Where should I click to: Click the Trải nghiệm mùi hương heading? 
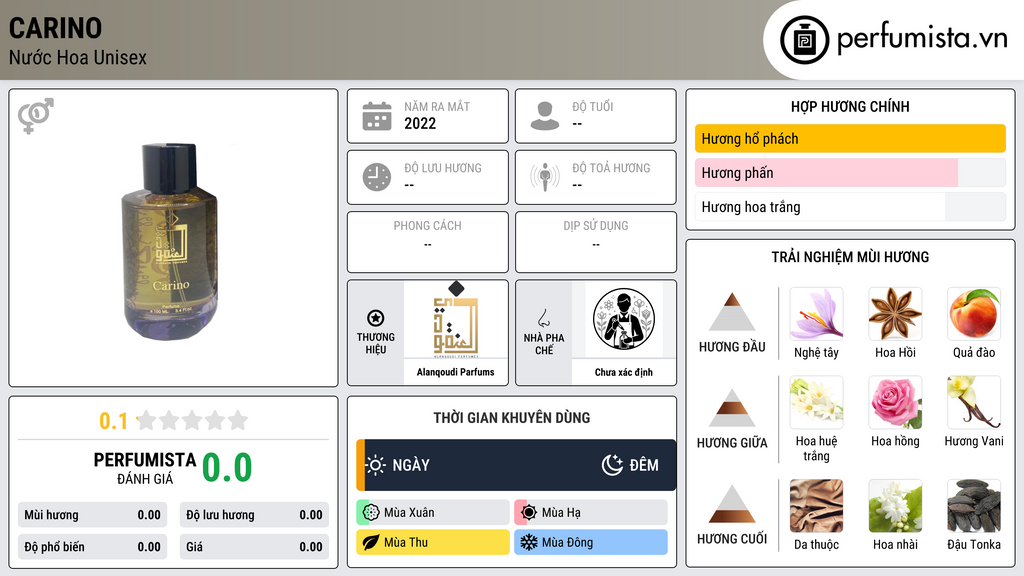click(x=850, y=257)
